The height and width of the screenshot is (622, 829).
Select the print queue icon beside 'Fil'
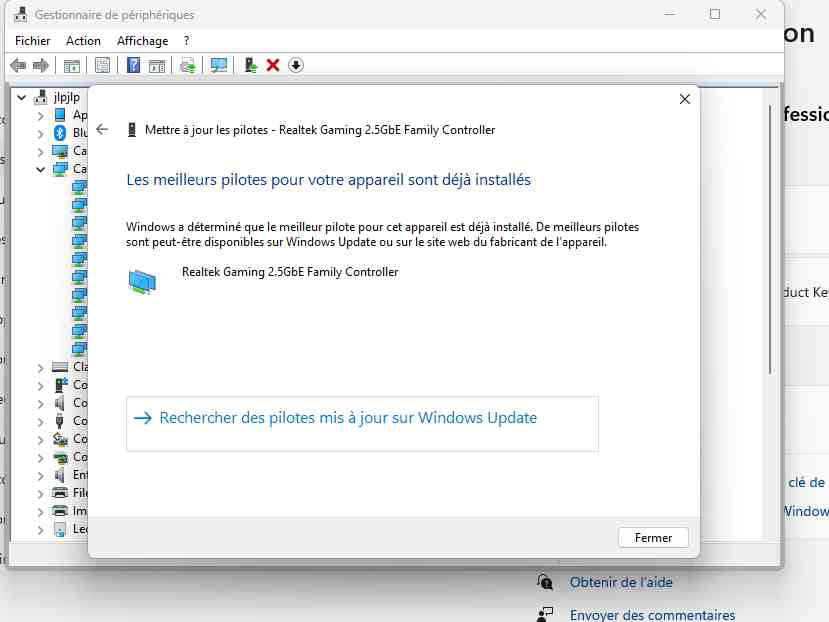click(x=60, y=493)
